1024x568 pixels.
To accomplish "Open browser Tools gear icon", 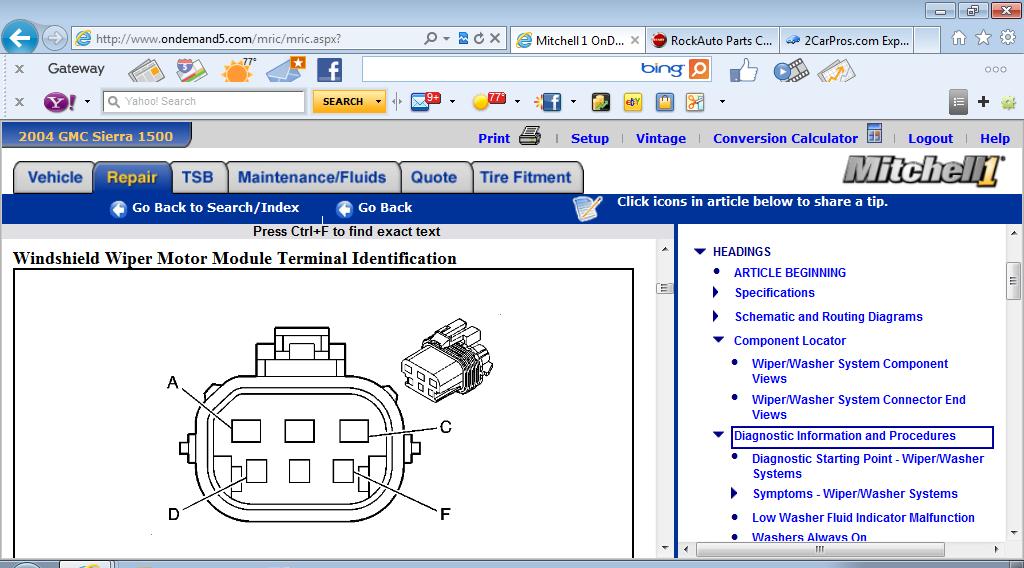I will click(x=1008, y=38).
